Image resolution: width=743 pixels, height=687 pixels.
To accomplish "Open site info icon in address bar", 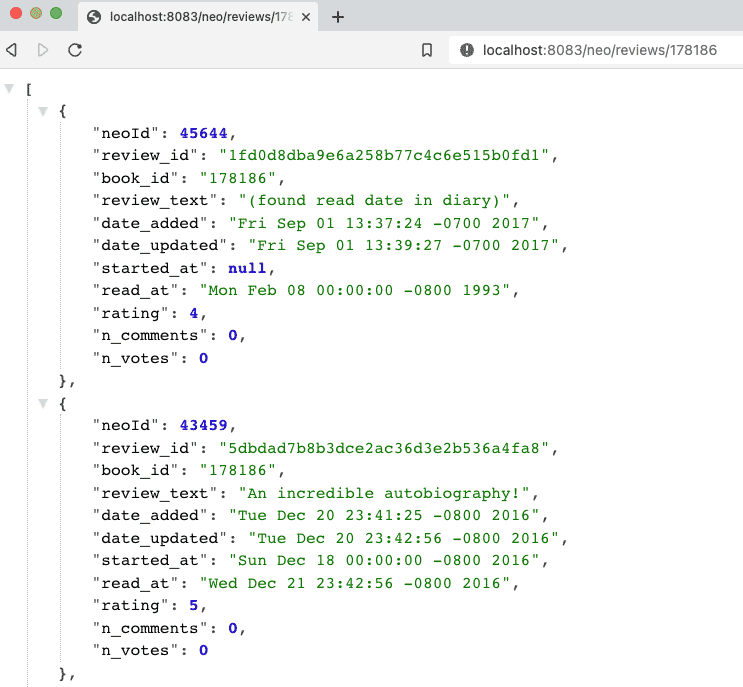I will [x=467, y=50].
